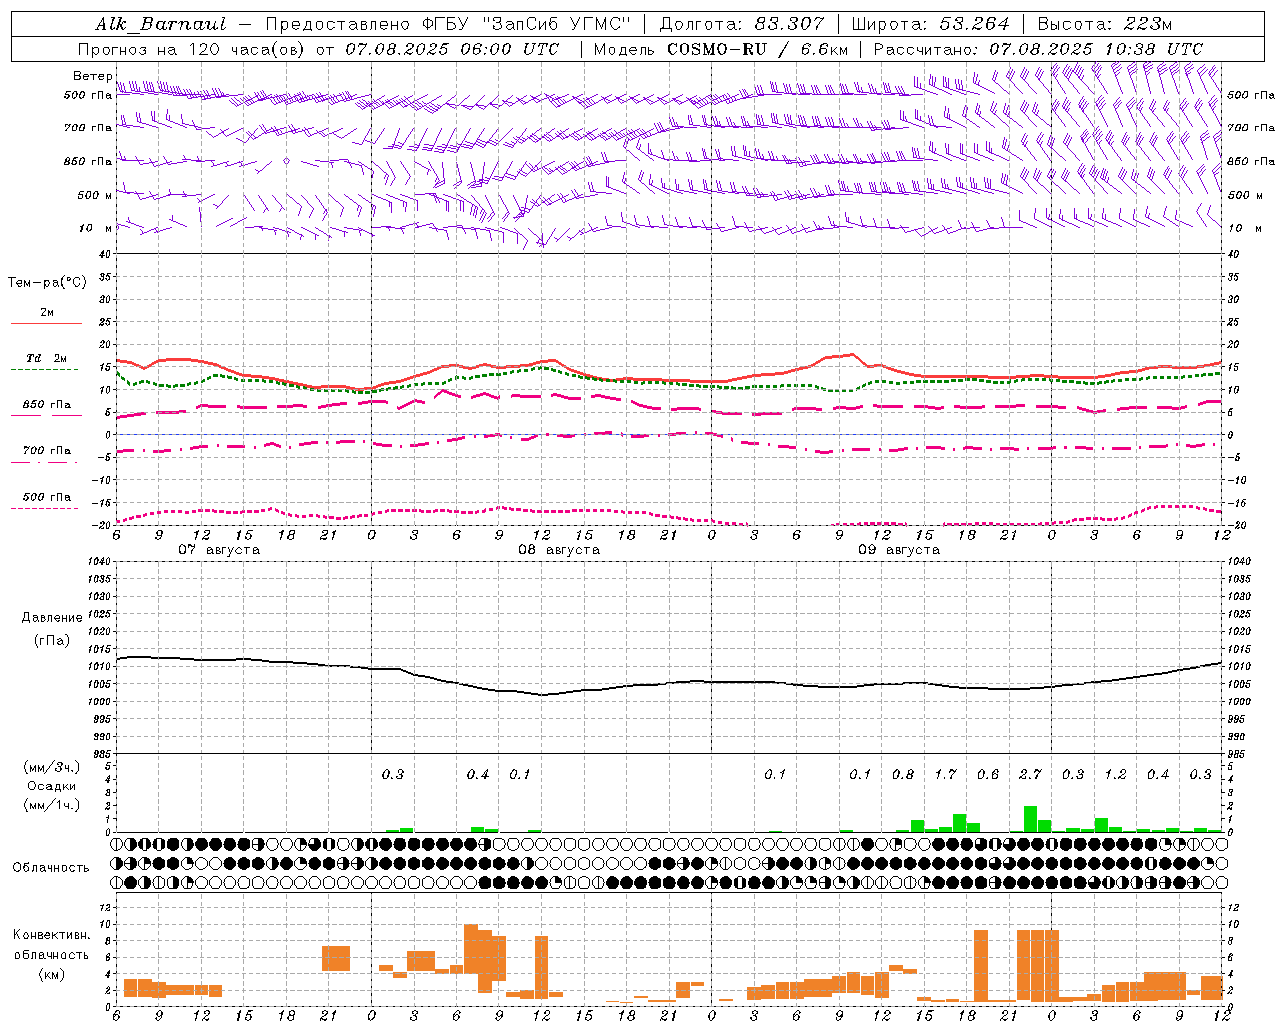1280x1024 pixels.
Task: Click the Облачность cloud cover label
Action: (x=51, y=868)
